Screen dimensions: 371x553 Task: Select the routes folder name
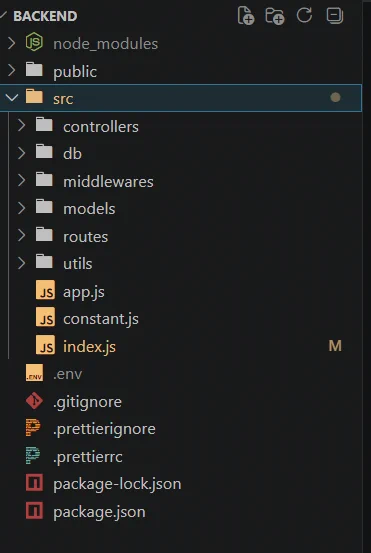click(85, 237)
